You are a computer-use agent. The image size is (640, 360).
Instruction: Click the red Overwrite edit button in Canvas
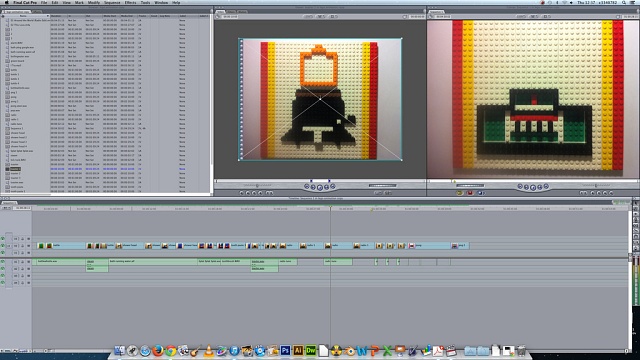(469, 193)
